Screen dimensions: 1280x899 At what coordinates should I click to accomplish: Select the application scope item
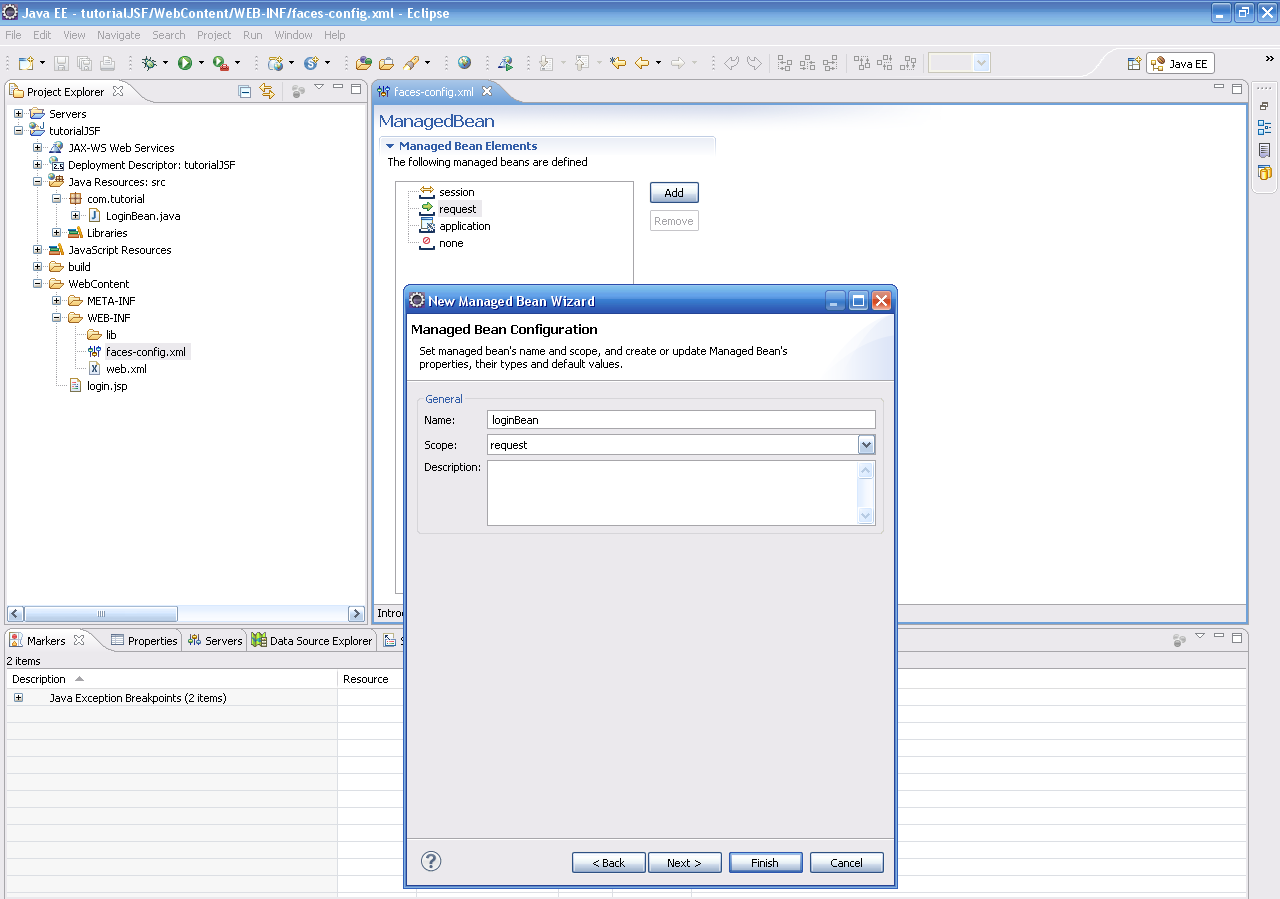coord(464,226)
